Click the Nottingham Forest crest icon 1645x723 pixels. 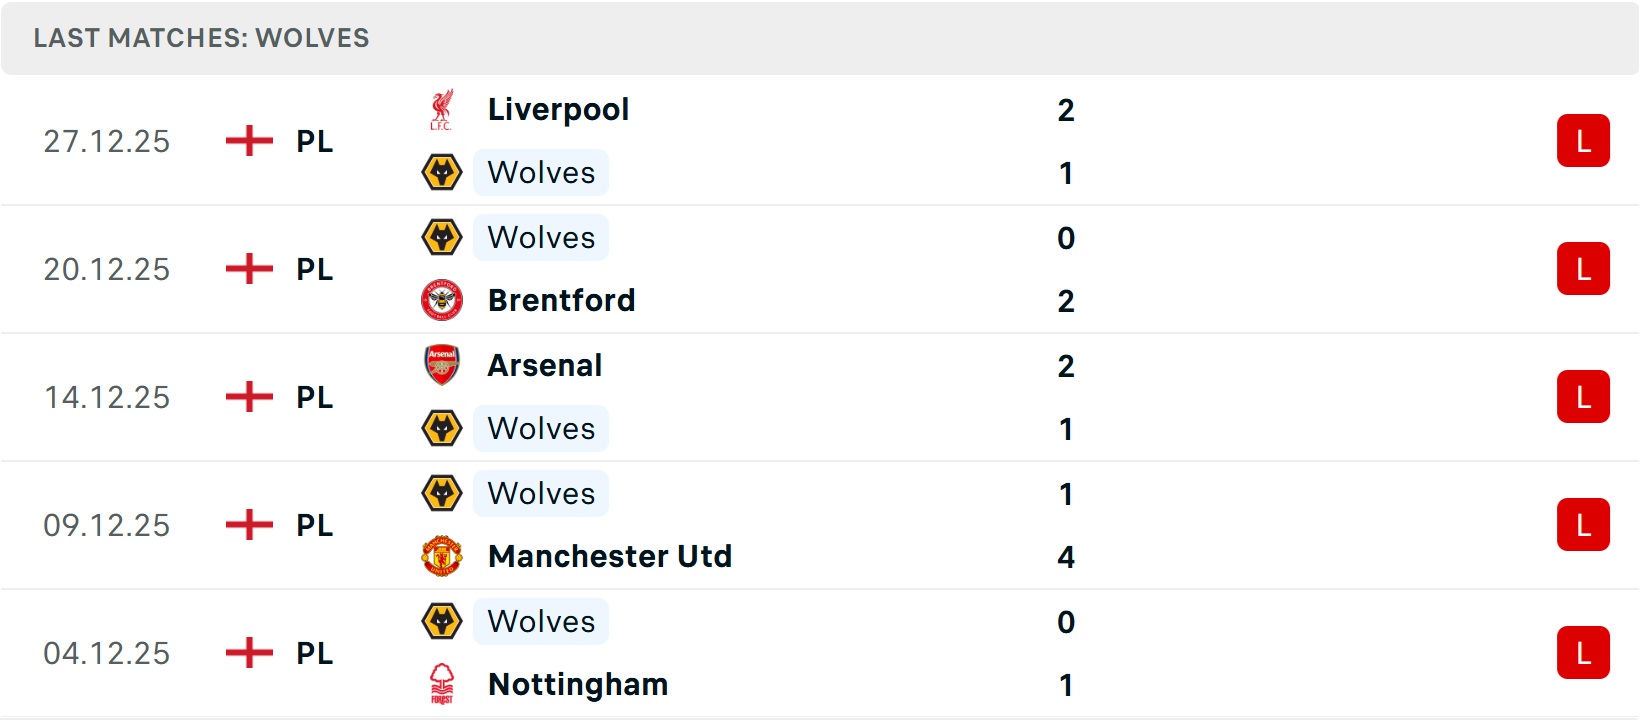point(441,684)
